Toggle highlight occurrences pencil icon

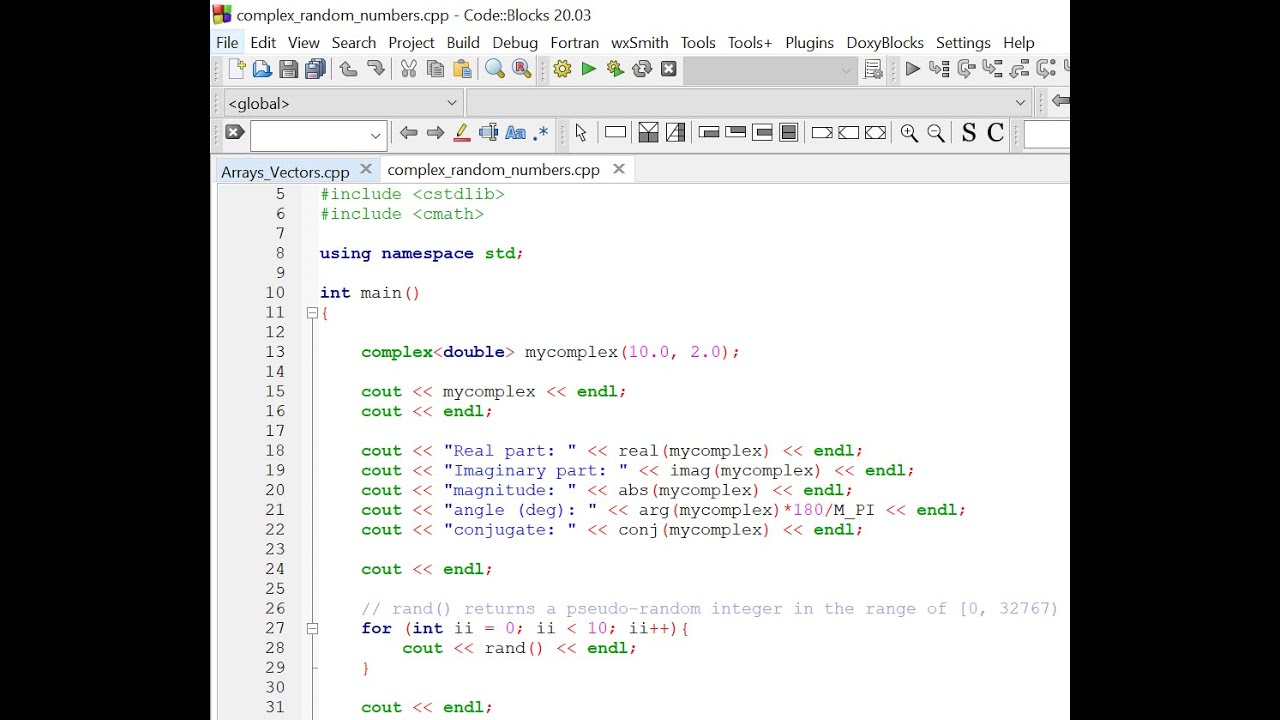(462, 133)
